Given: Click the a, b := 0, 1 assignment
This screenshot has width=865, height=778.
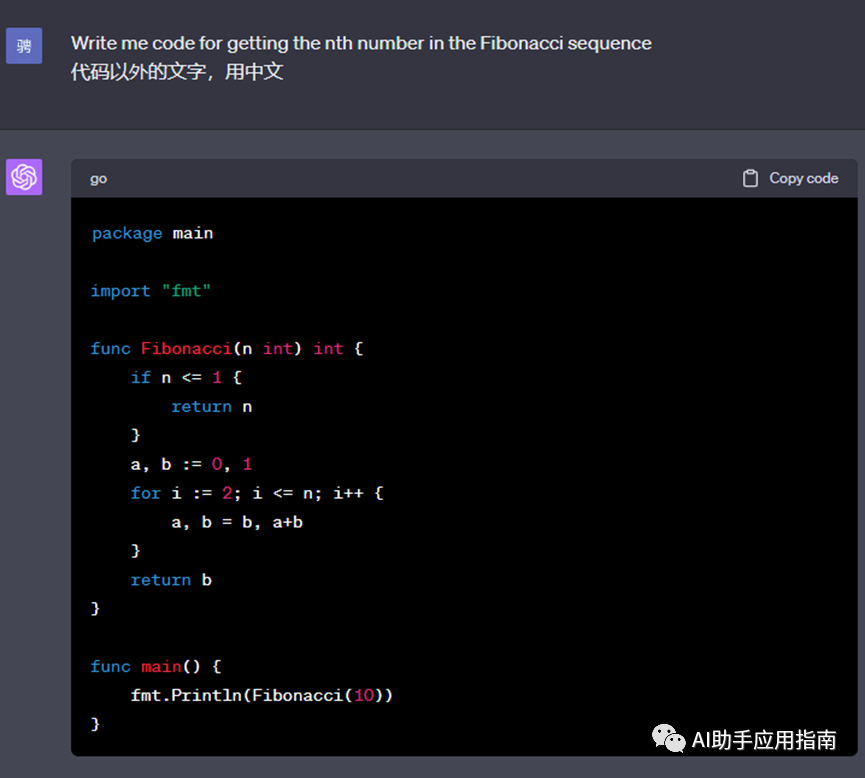Looking at the screenshot, I should pos(191,465).
